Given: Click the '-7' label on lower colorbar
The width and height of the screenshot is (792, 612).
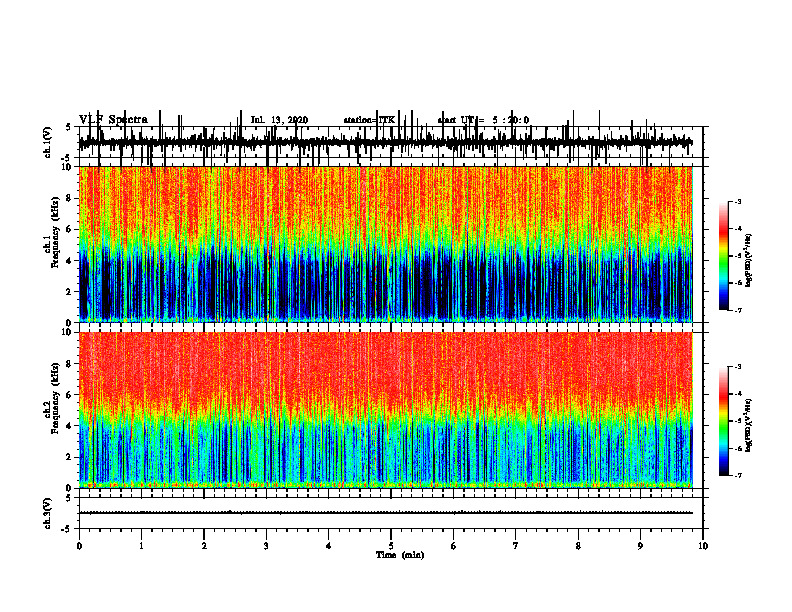Looking at the screenshot, I should [737, 476].
